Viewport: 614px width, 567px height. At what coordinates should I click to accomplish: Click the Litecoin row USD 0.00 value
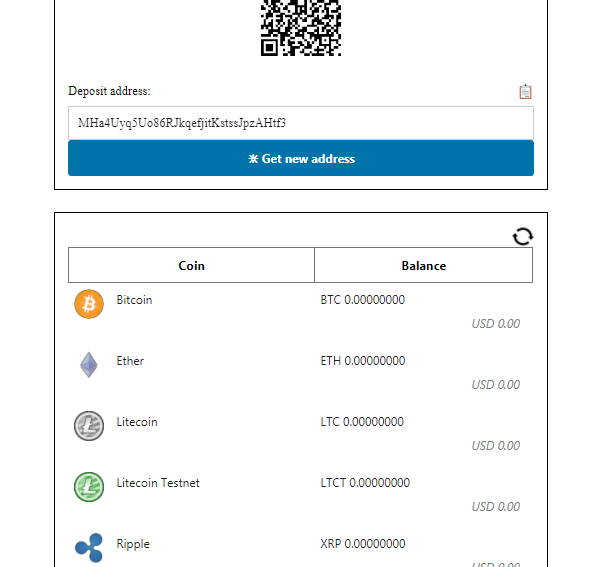[x=496, y=446]
